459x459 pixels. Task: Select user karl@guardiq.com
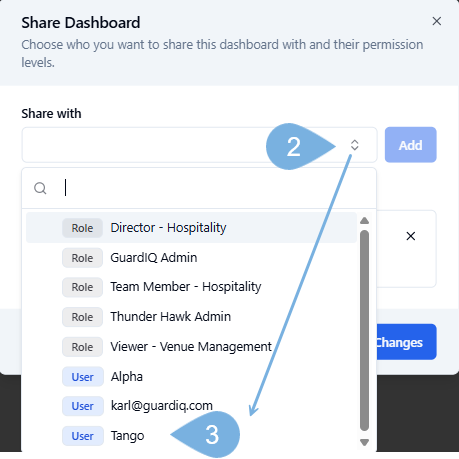click(x=191, y=406)
